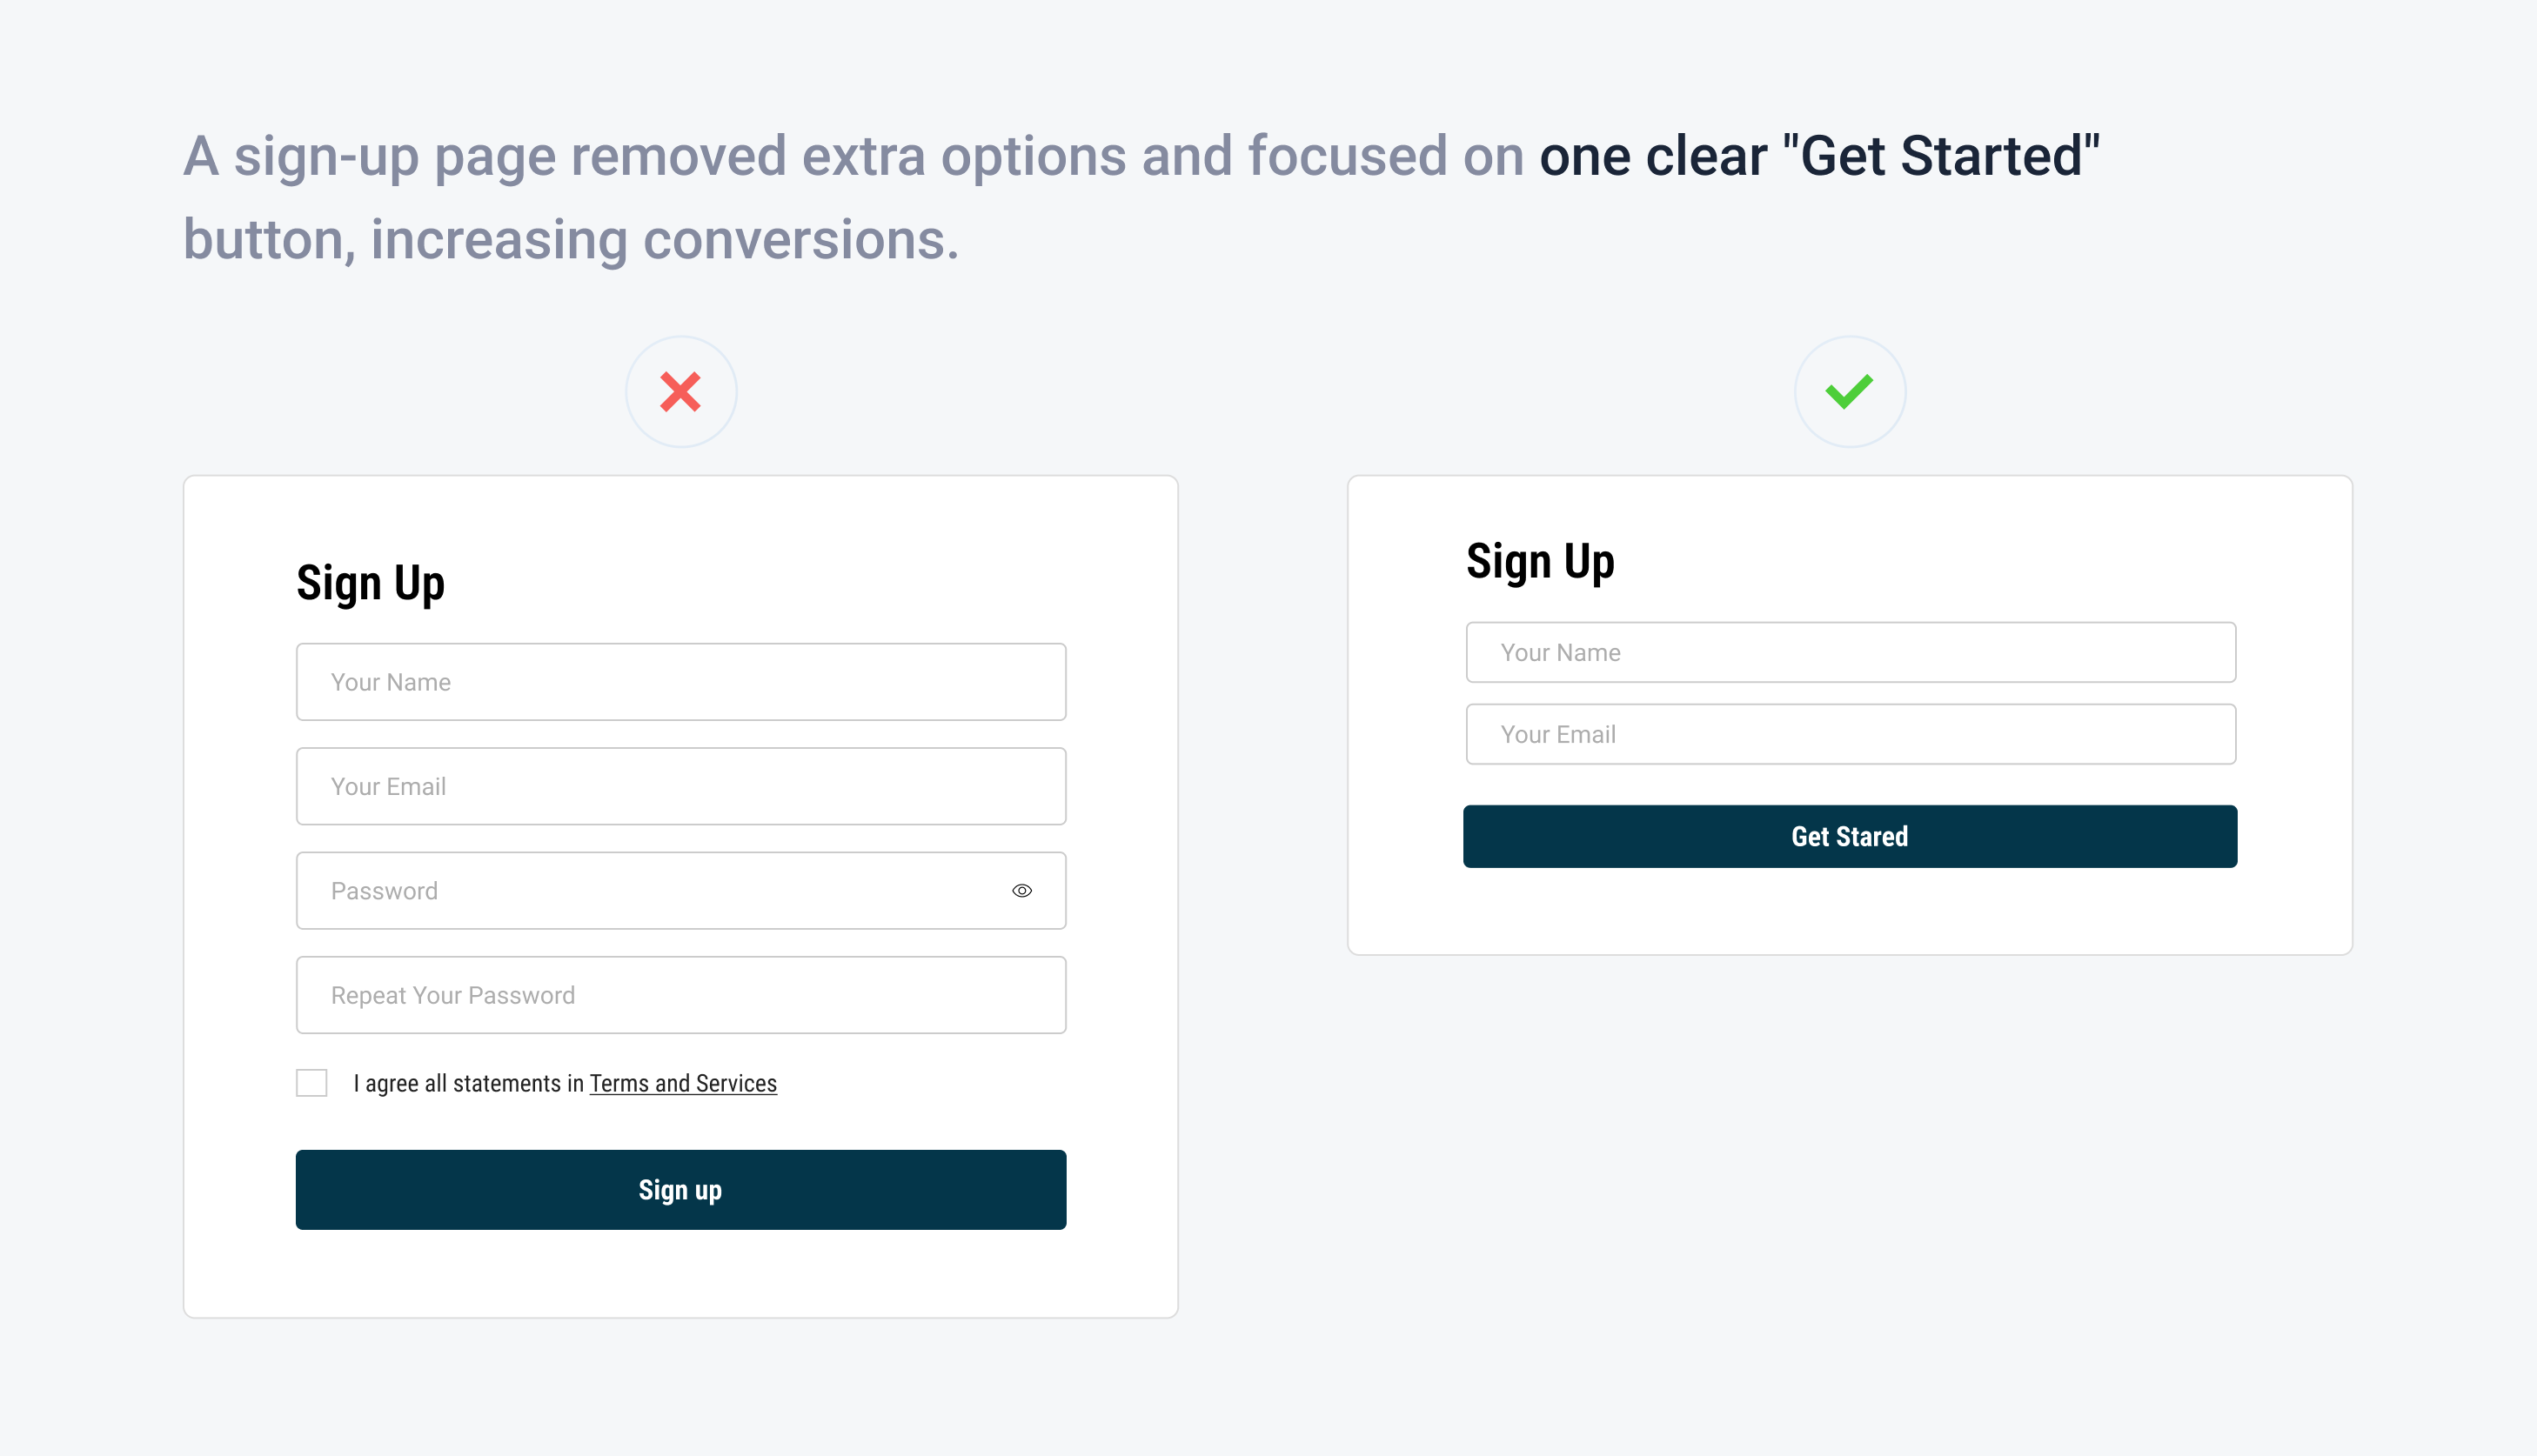Click Sign Up heading in the two-field form
2537x1456 pixels.
pos(1540,561)
